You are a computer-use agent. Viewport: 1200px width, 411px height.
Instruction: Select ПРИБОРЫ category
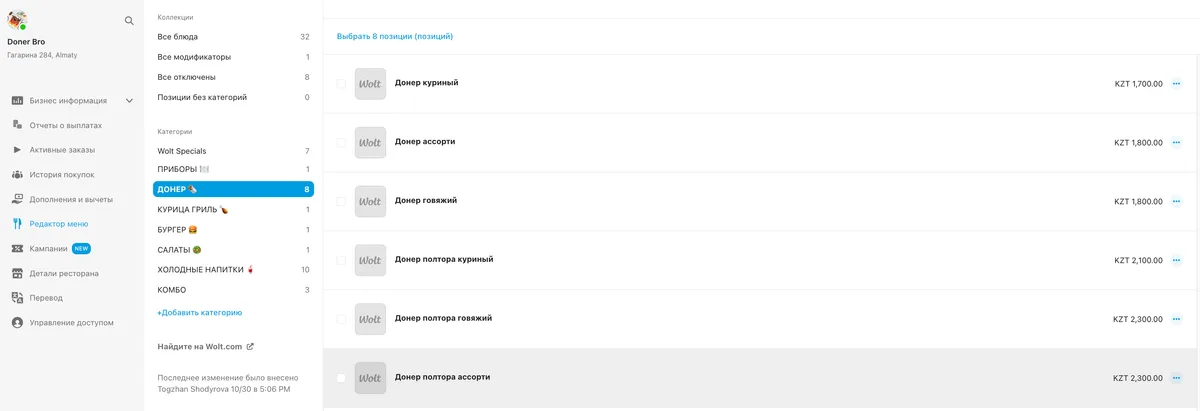(233, 169)
